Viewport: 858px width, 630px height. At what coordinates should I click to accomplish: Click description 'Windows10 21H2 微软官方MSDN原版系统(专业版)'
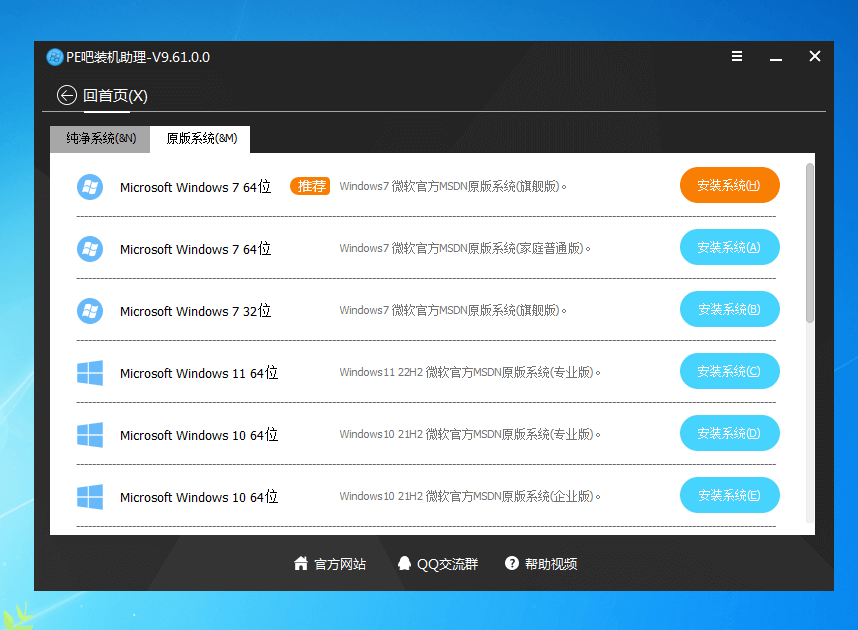[469, 434]
